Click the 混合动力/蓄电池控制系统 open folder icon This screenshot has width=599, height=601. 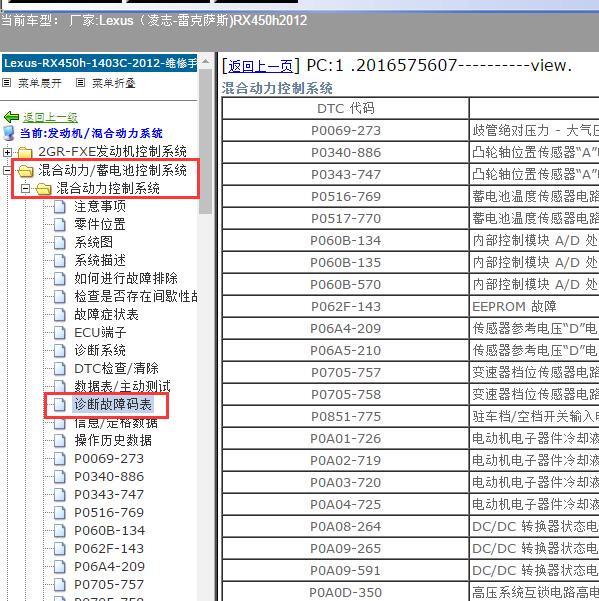(25, 171)
